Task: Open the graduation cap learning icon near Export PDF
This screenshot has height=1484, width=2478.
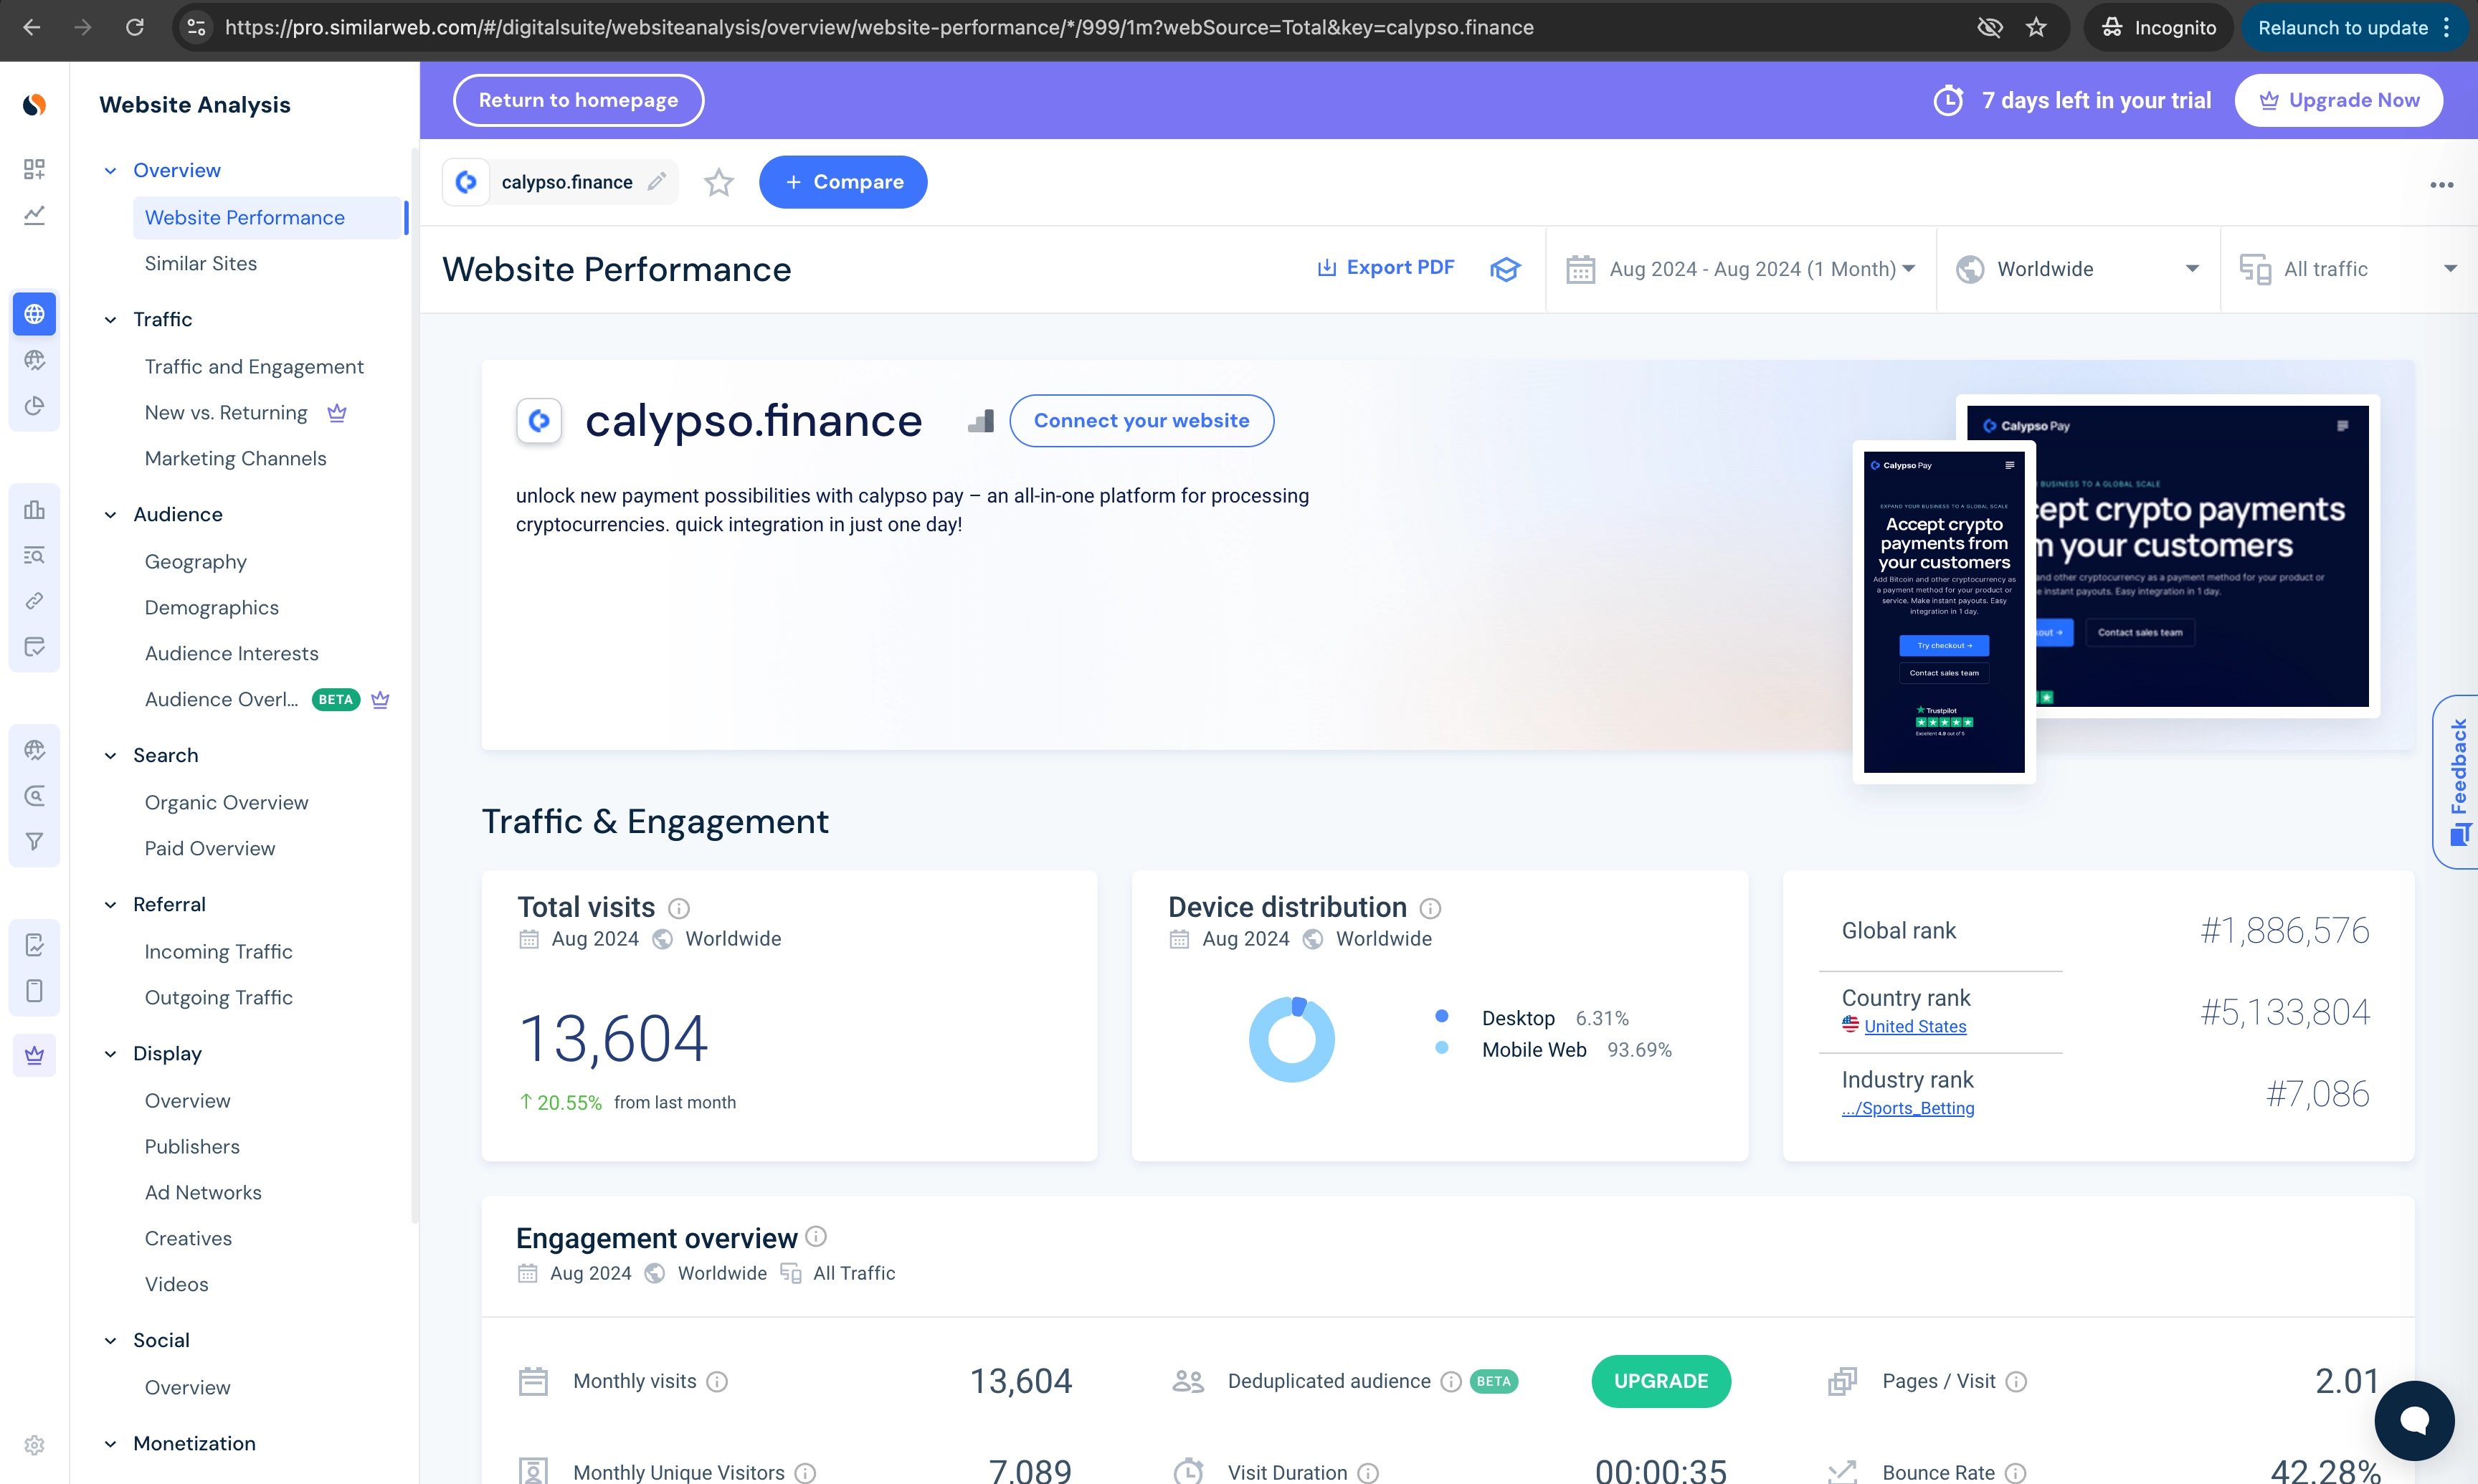Action: click(x=1505, y=268)
